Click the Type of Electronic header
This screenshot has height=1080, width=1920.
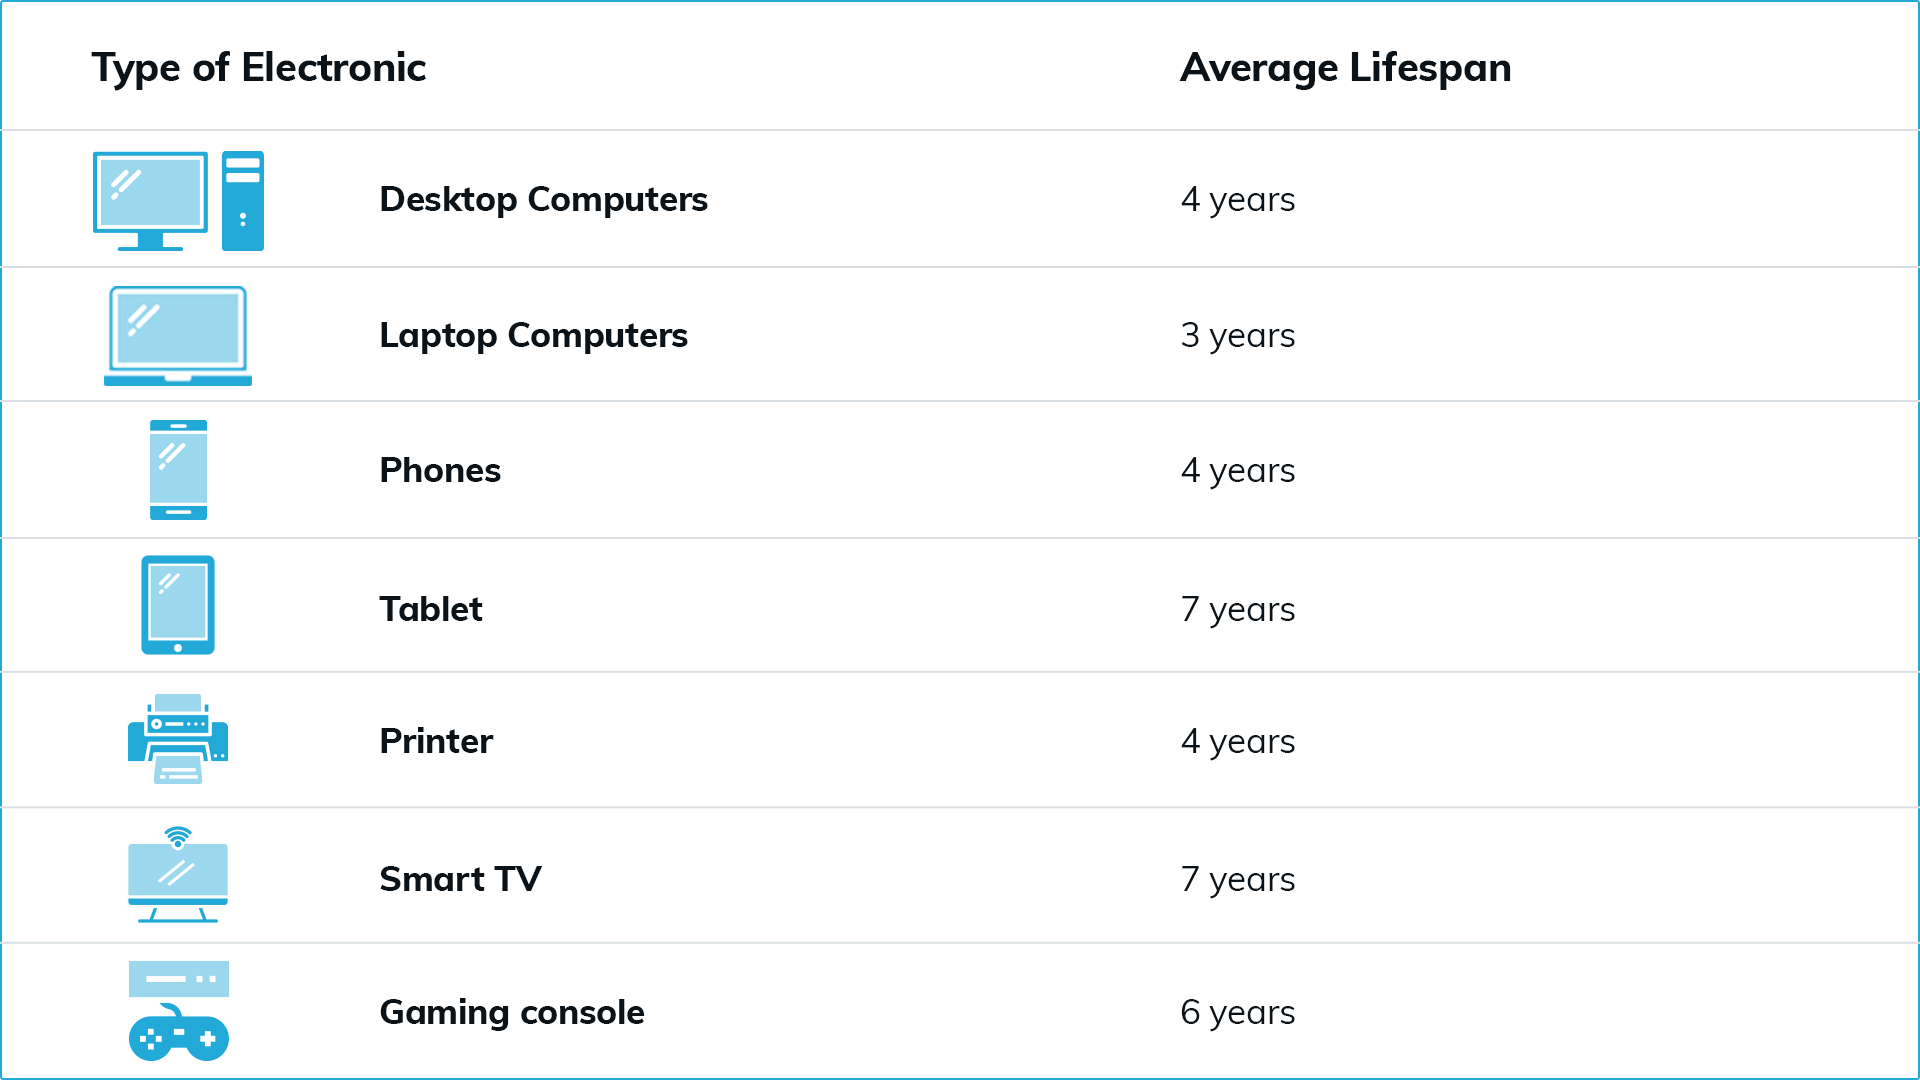point(259,68)
